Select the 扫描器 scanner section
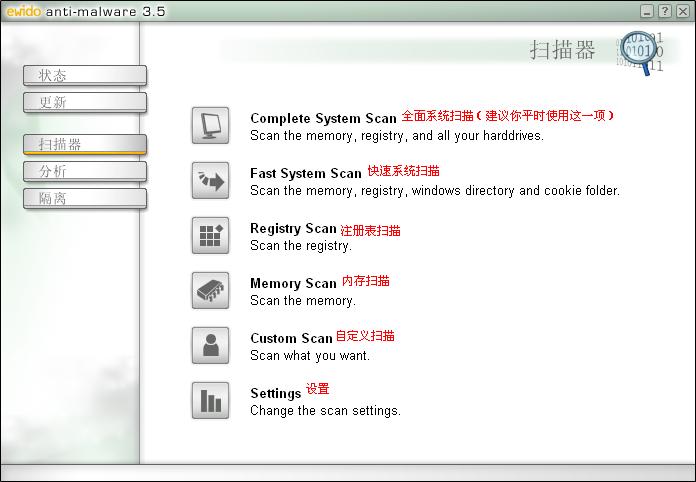This screenshot has width=696, height=482. click(x=85, y=144)
